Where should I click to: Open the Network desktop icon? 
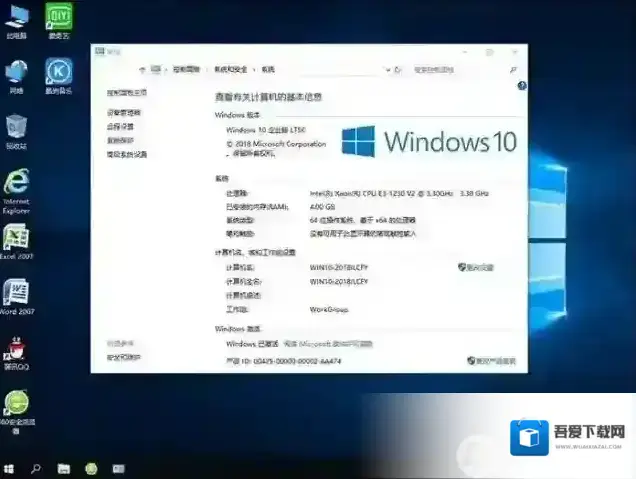[16, 73]
